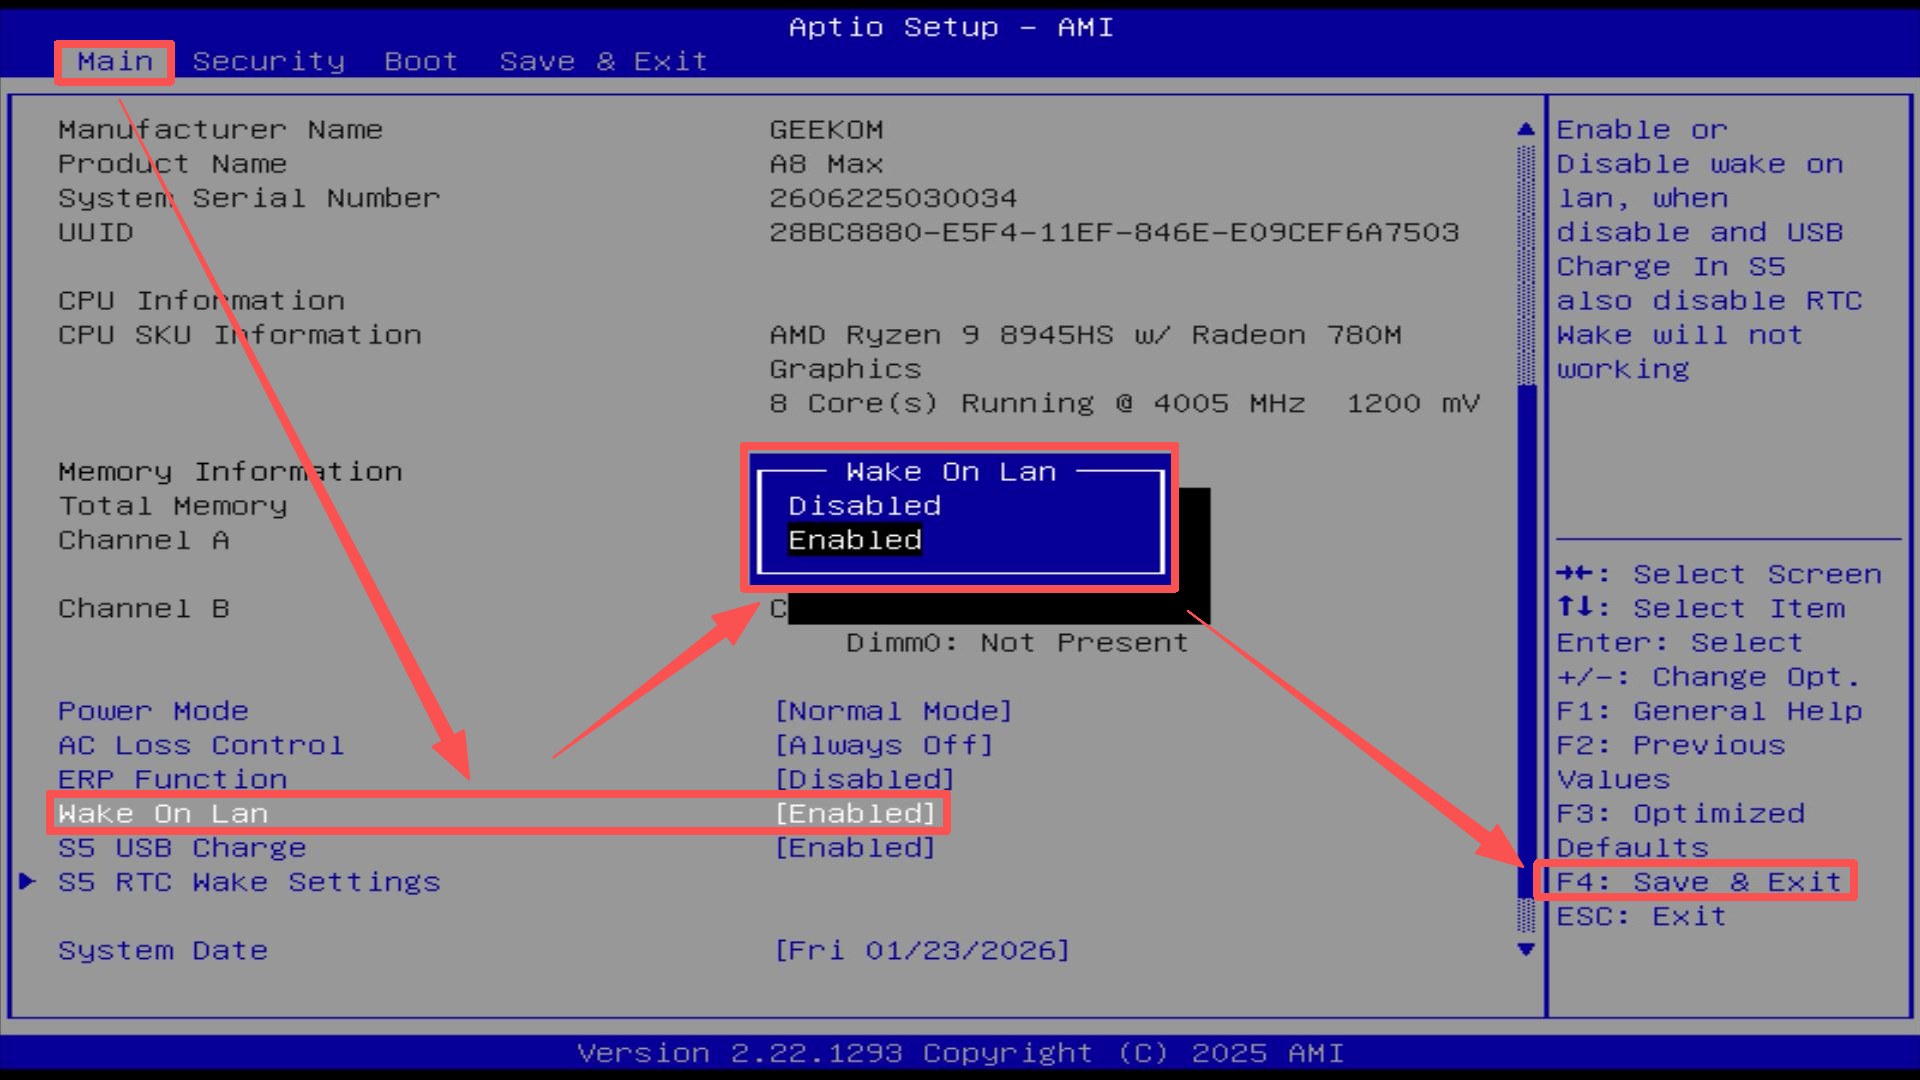Click ESC: Exit hint
1920x1080 pixels.
click(x=1641, y=916)
